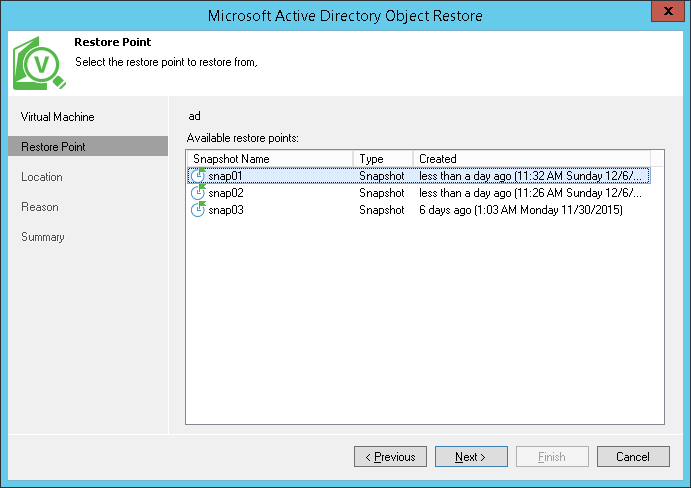Click the snap01 snapshot icon
The height and width of the screenshot is (488, 691).
coord(197,176)
